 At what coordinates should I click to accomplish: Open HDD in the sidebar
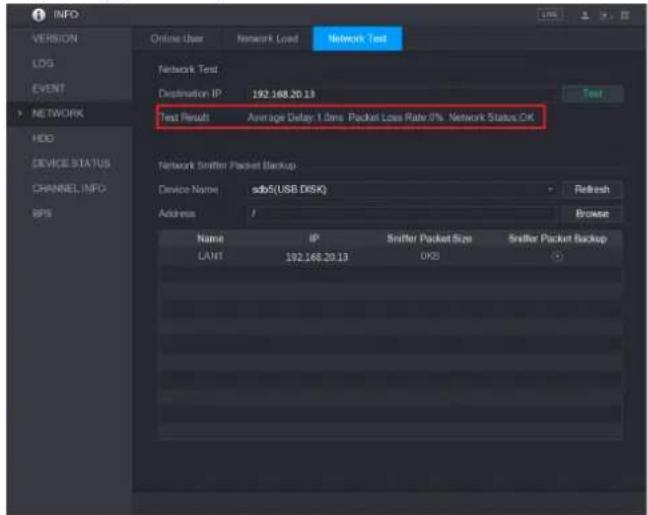[x=43, y=138]
